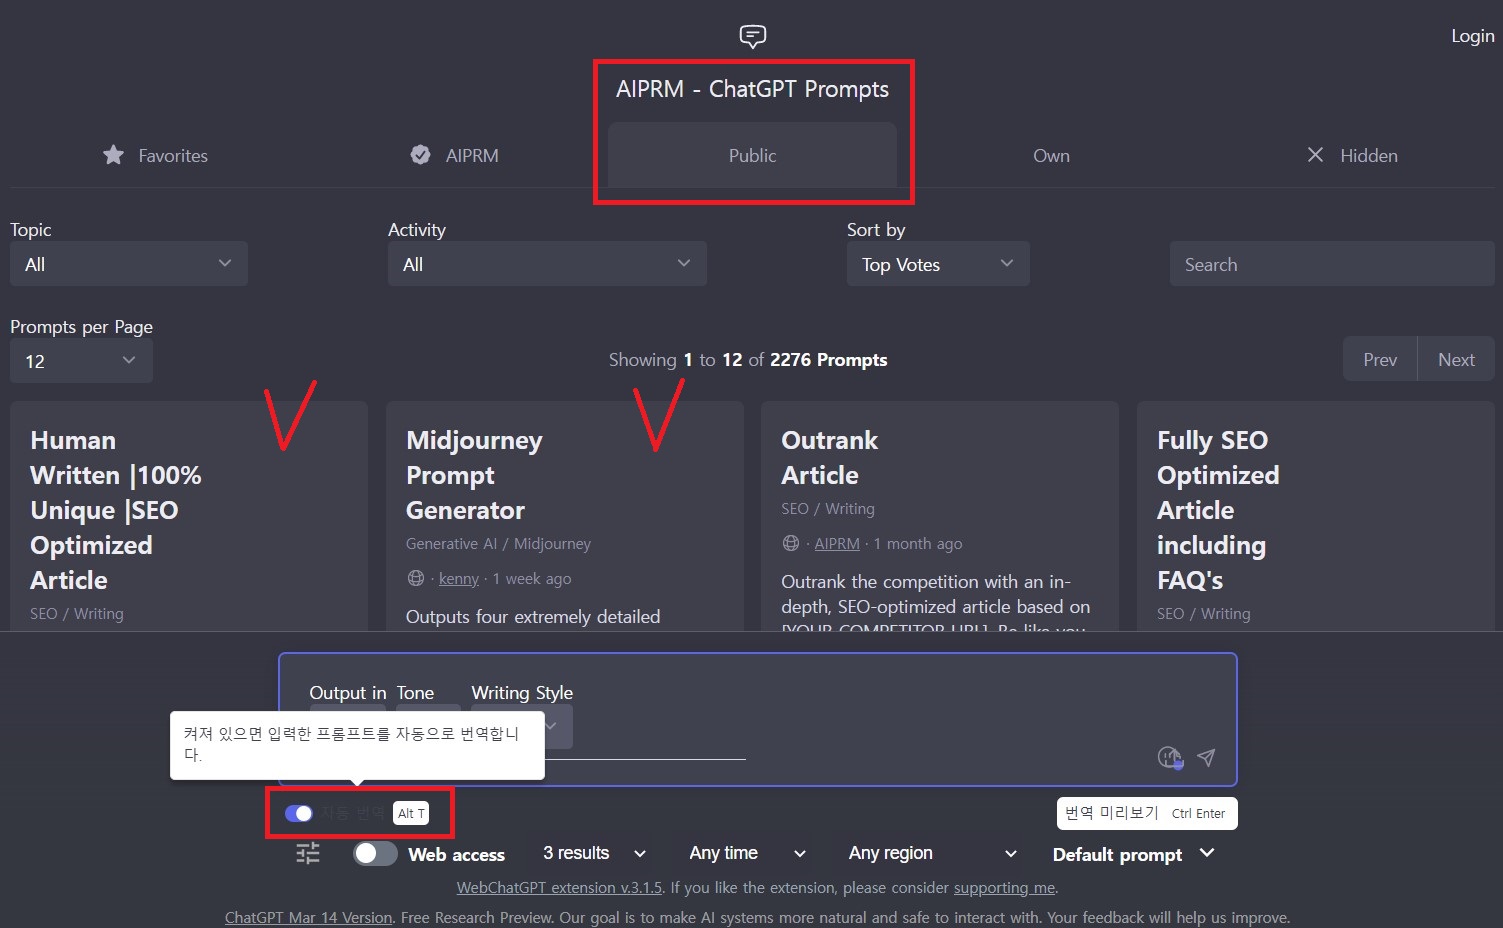
Task: Switch to the Hidden tab
Action: tap(1350, 155)
